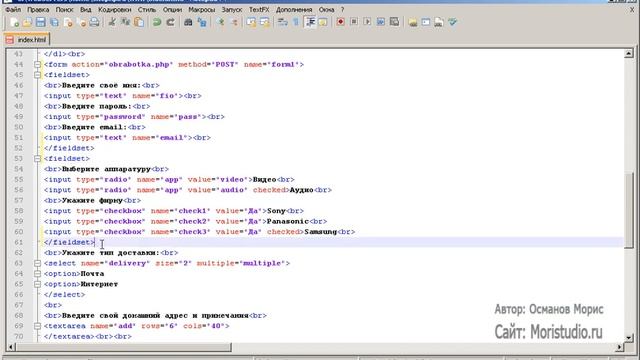Click the text 'Интернет' on line 65
The height and width of the screenshot is (360, 640).
tap(99, 284)
